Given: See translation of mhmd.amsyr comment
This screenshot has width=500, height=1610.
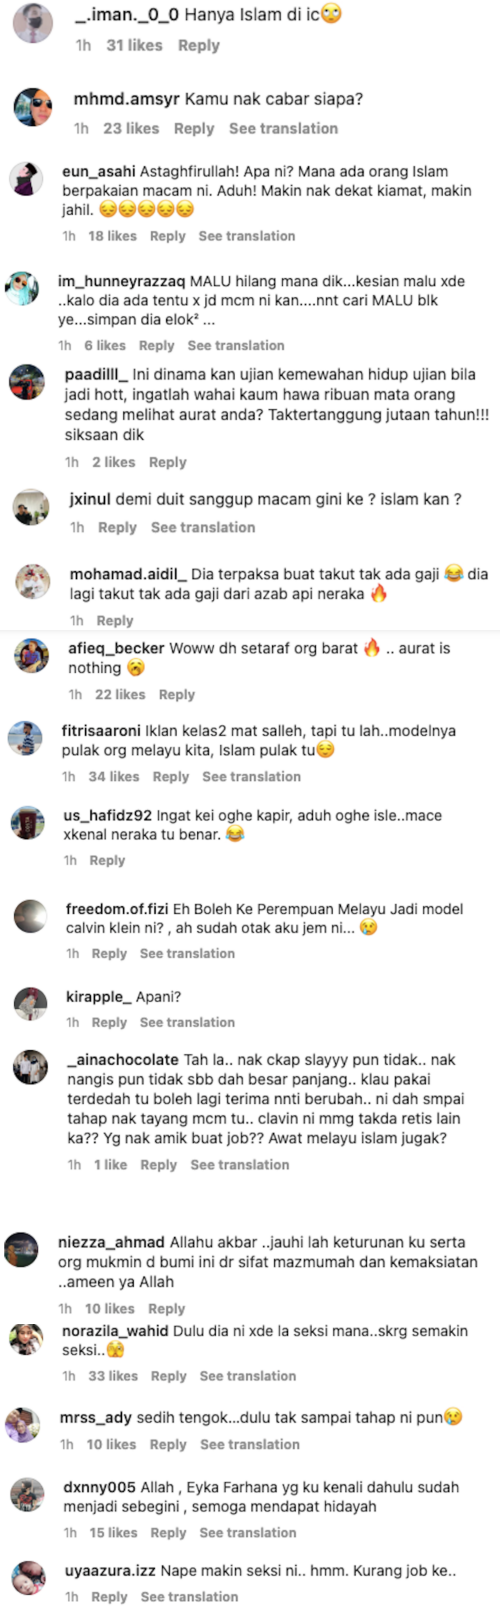Looking at the screenshot, I should click(283, 128).
